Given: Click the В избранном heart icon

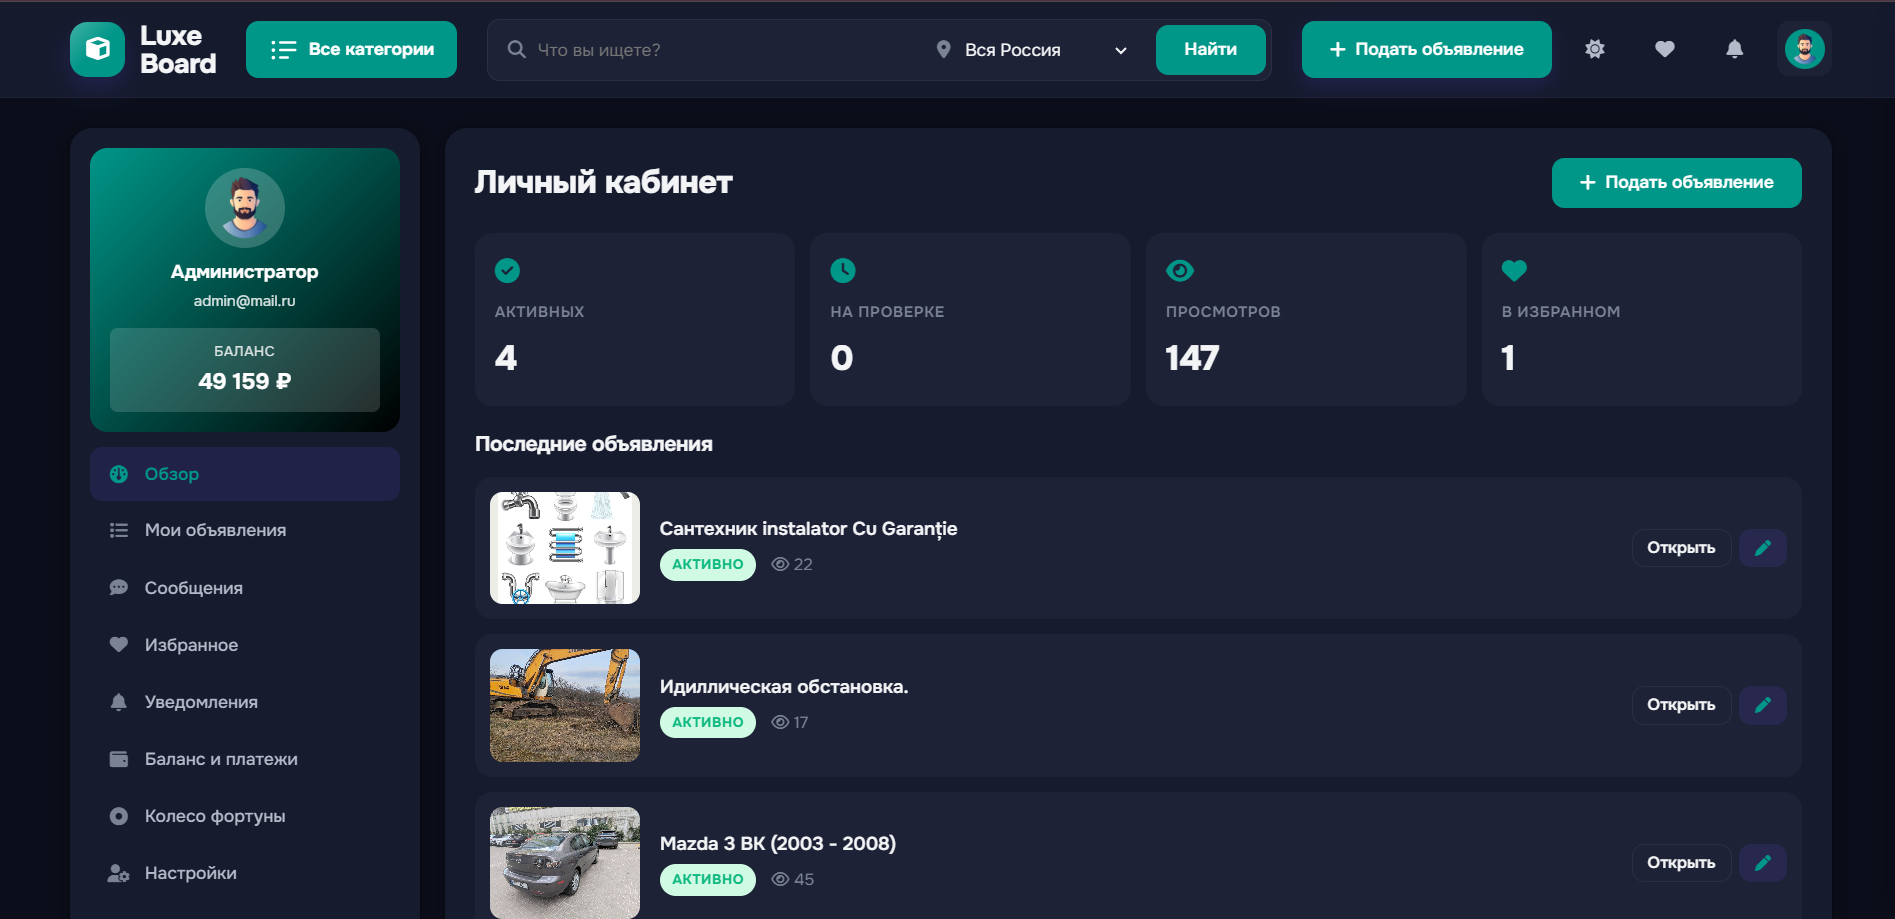Looking at the screenshot, I should [x=1514, y=270].
